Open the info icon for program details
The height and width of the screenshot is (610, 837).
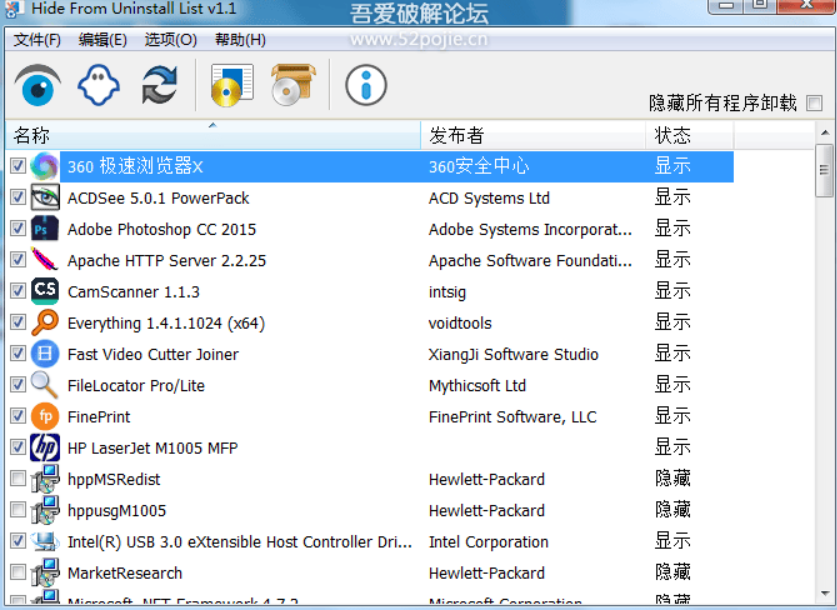point(366,86)
